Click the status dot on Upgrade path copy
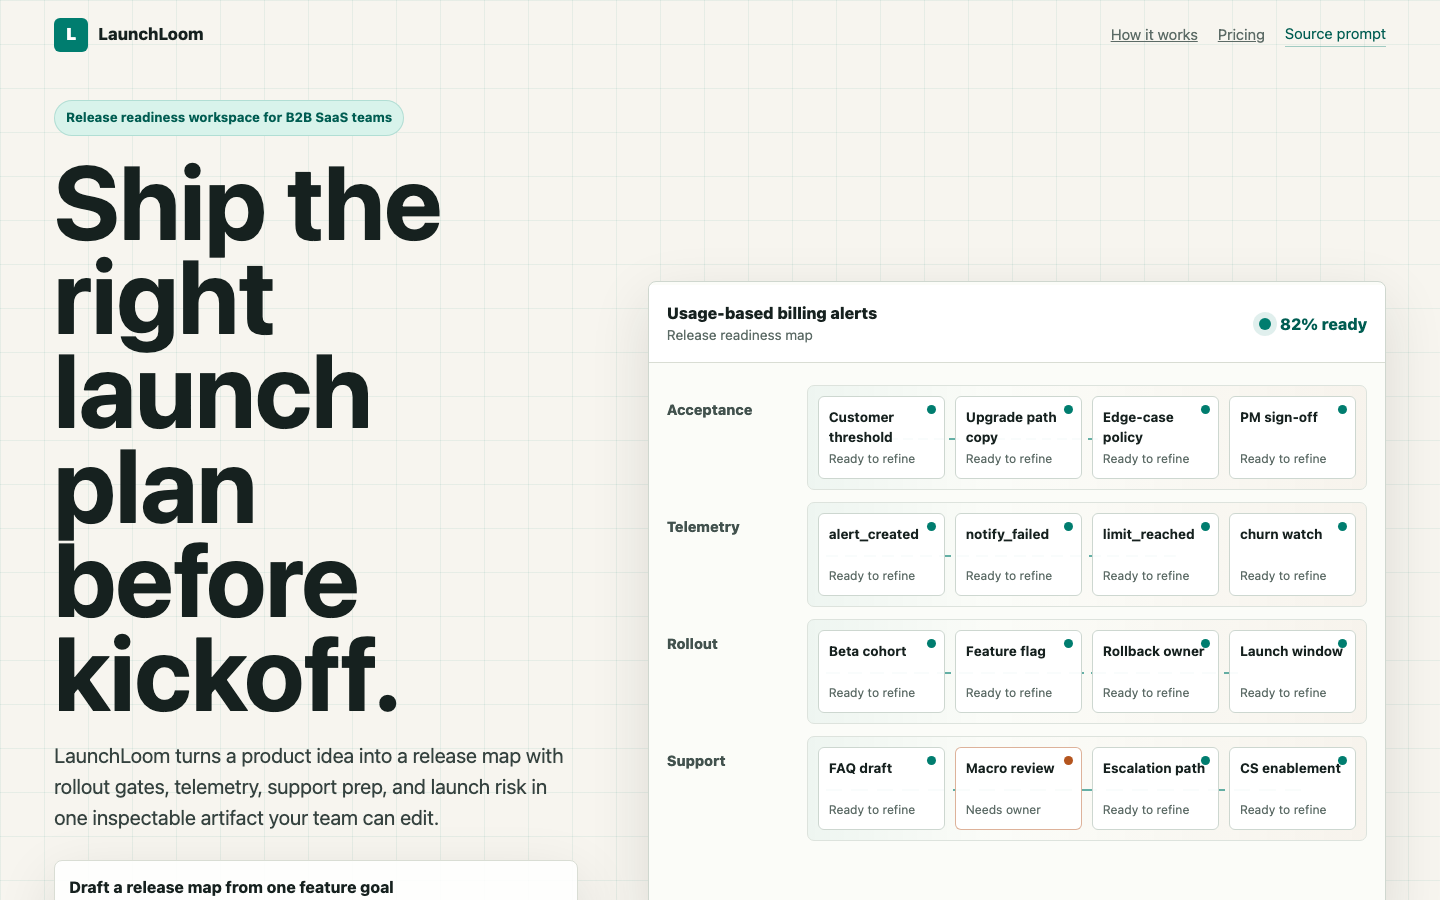 (1068, 410)
